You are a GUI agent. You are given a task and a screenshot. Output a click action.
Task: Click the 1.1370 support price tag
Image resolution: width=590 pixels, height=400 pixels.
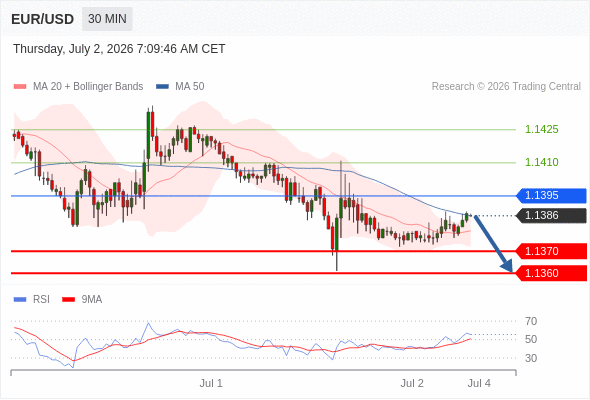(552, 251)
